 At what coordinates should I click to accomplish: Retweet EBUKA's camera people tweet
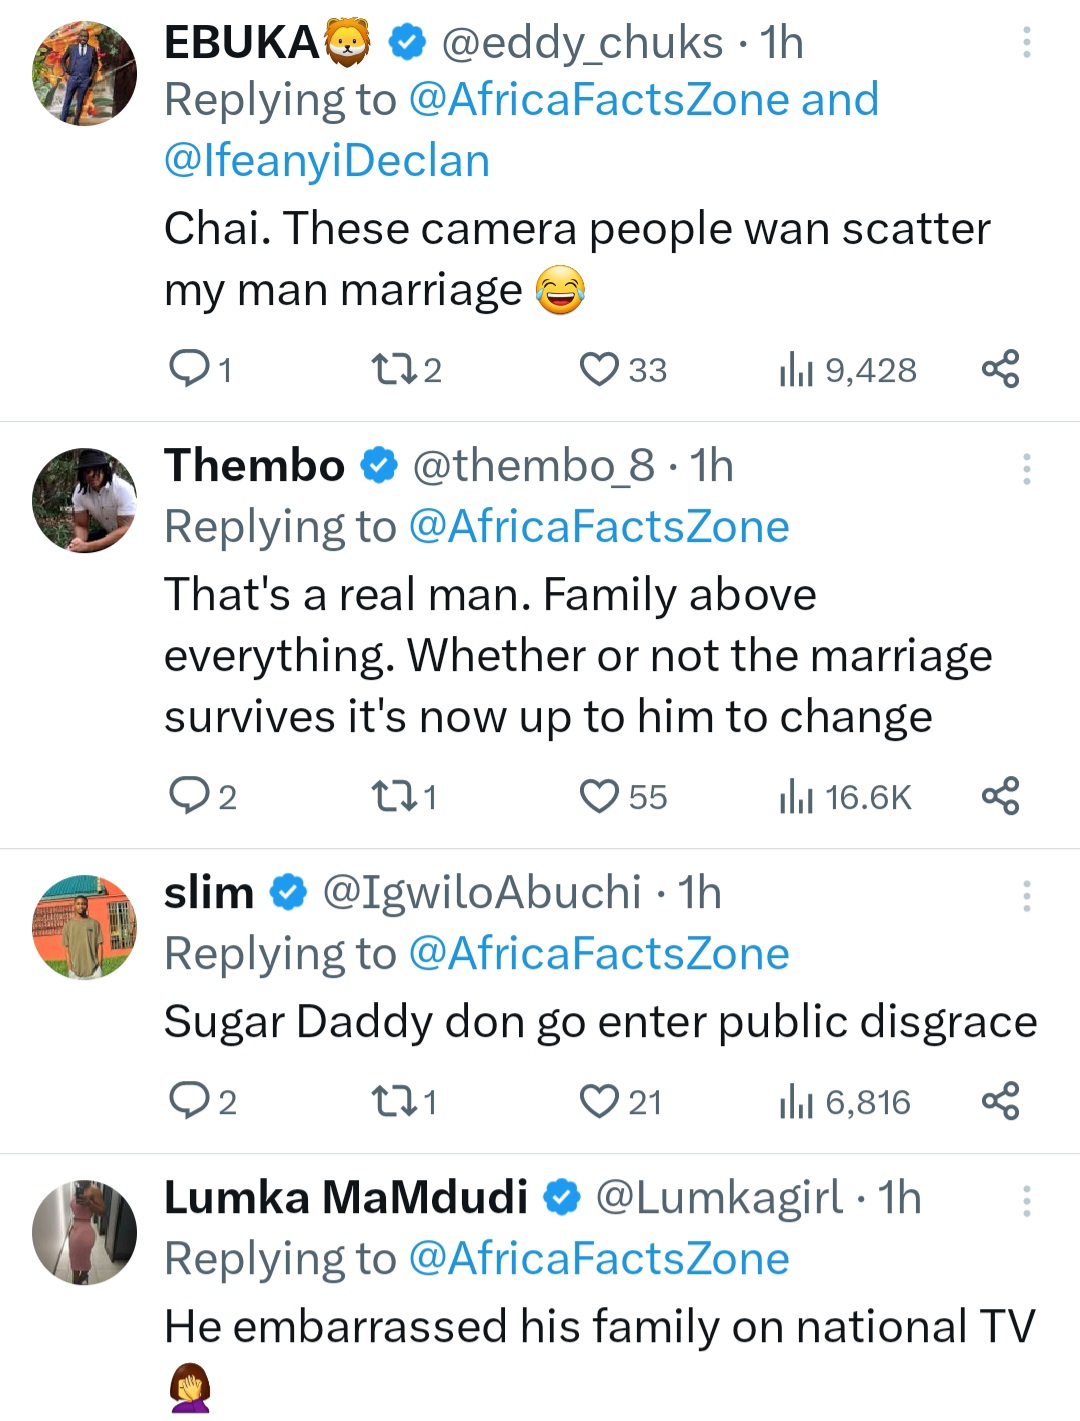pos(388,370)
